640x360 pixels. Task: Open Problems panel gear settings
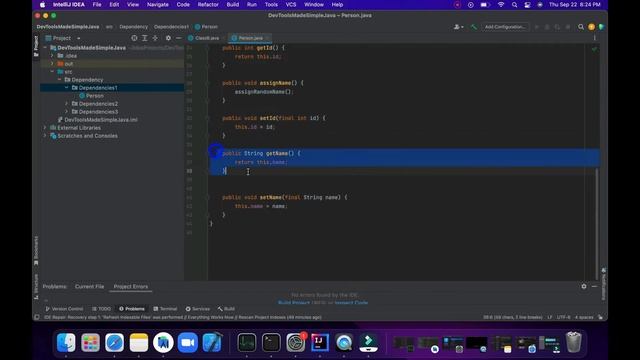point(584,287)
